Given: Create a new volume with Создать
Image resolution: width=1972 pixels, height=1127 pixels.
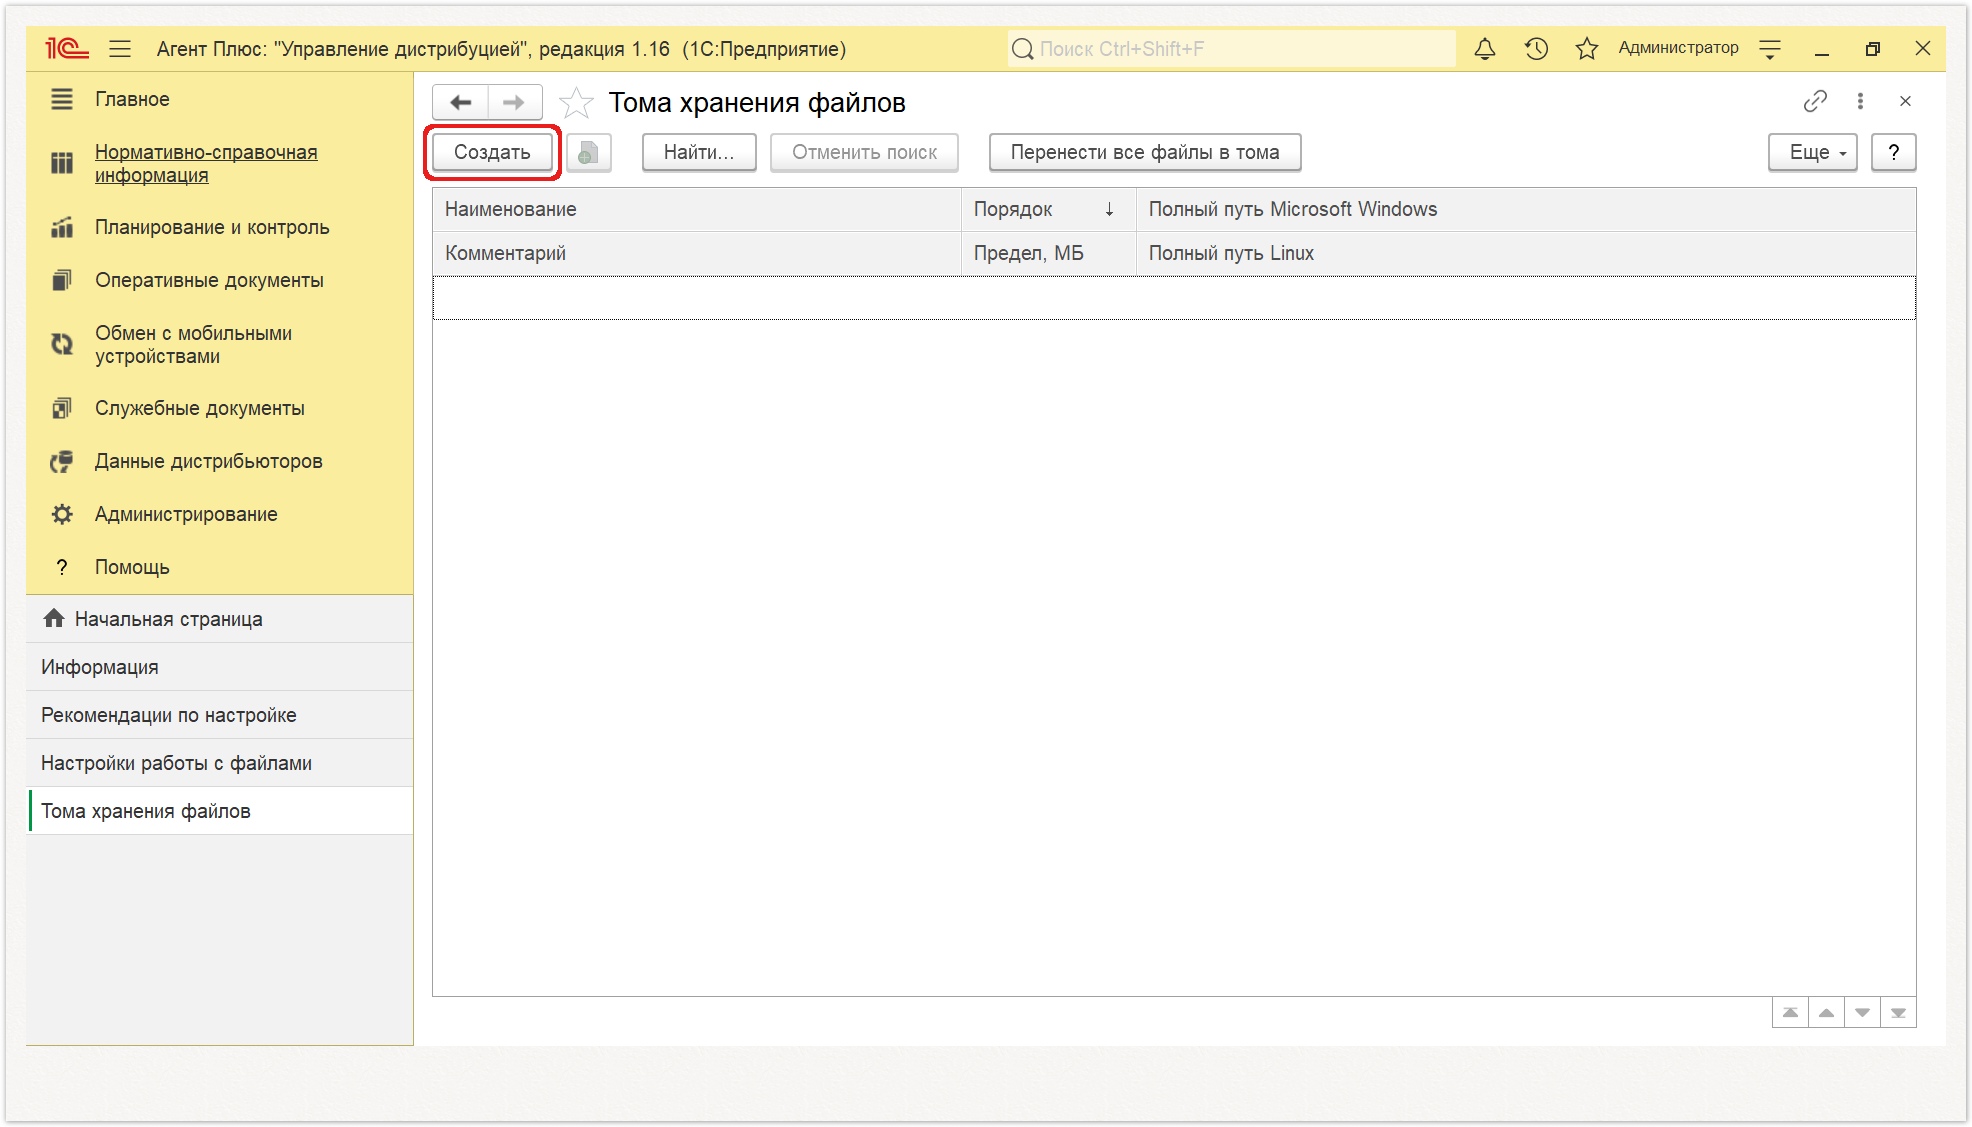Looking at the screenshot, I should [492, 152].
